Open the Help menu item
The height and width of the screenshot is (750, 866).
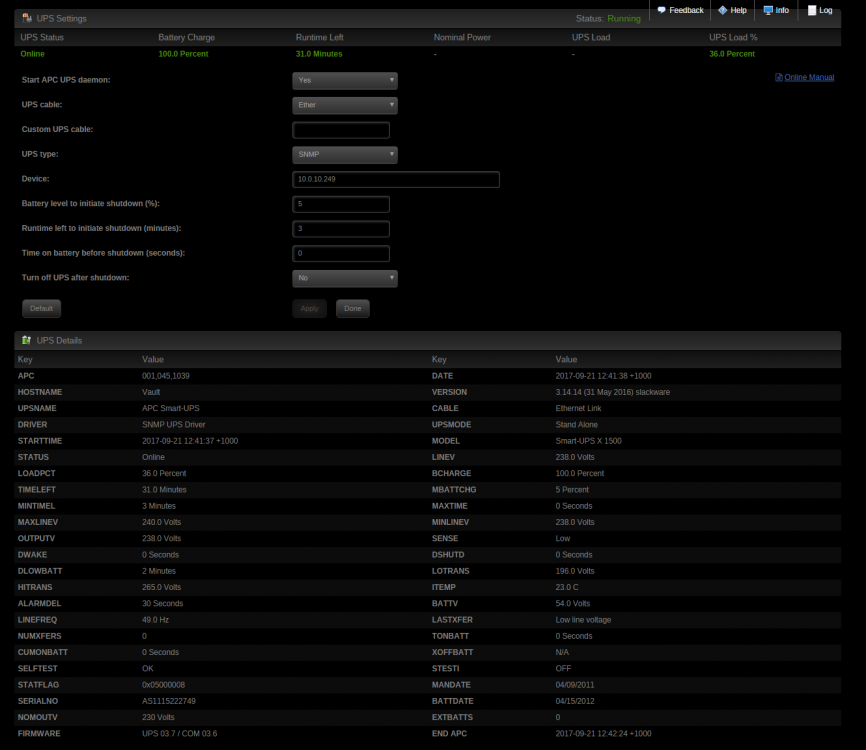click(x=732, y=10)
